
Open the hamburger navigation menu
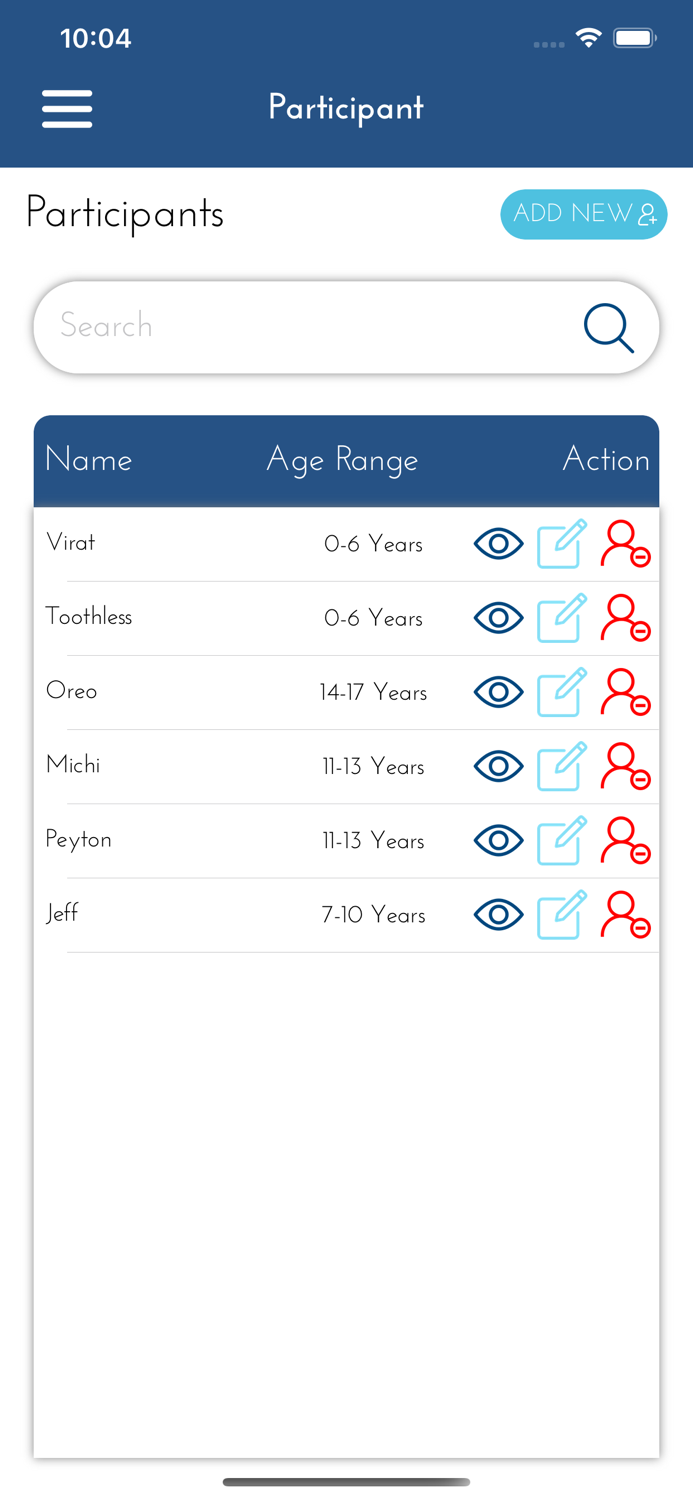click(x=67, y=108)
